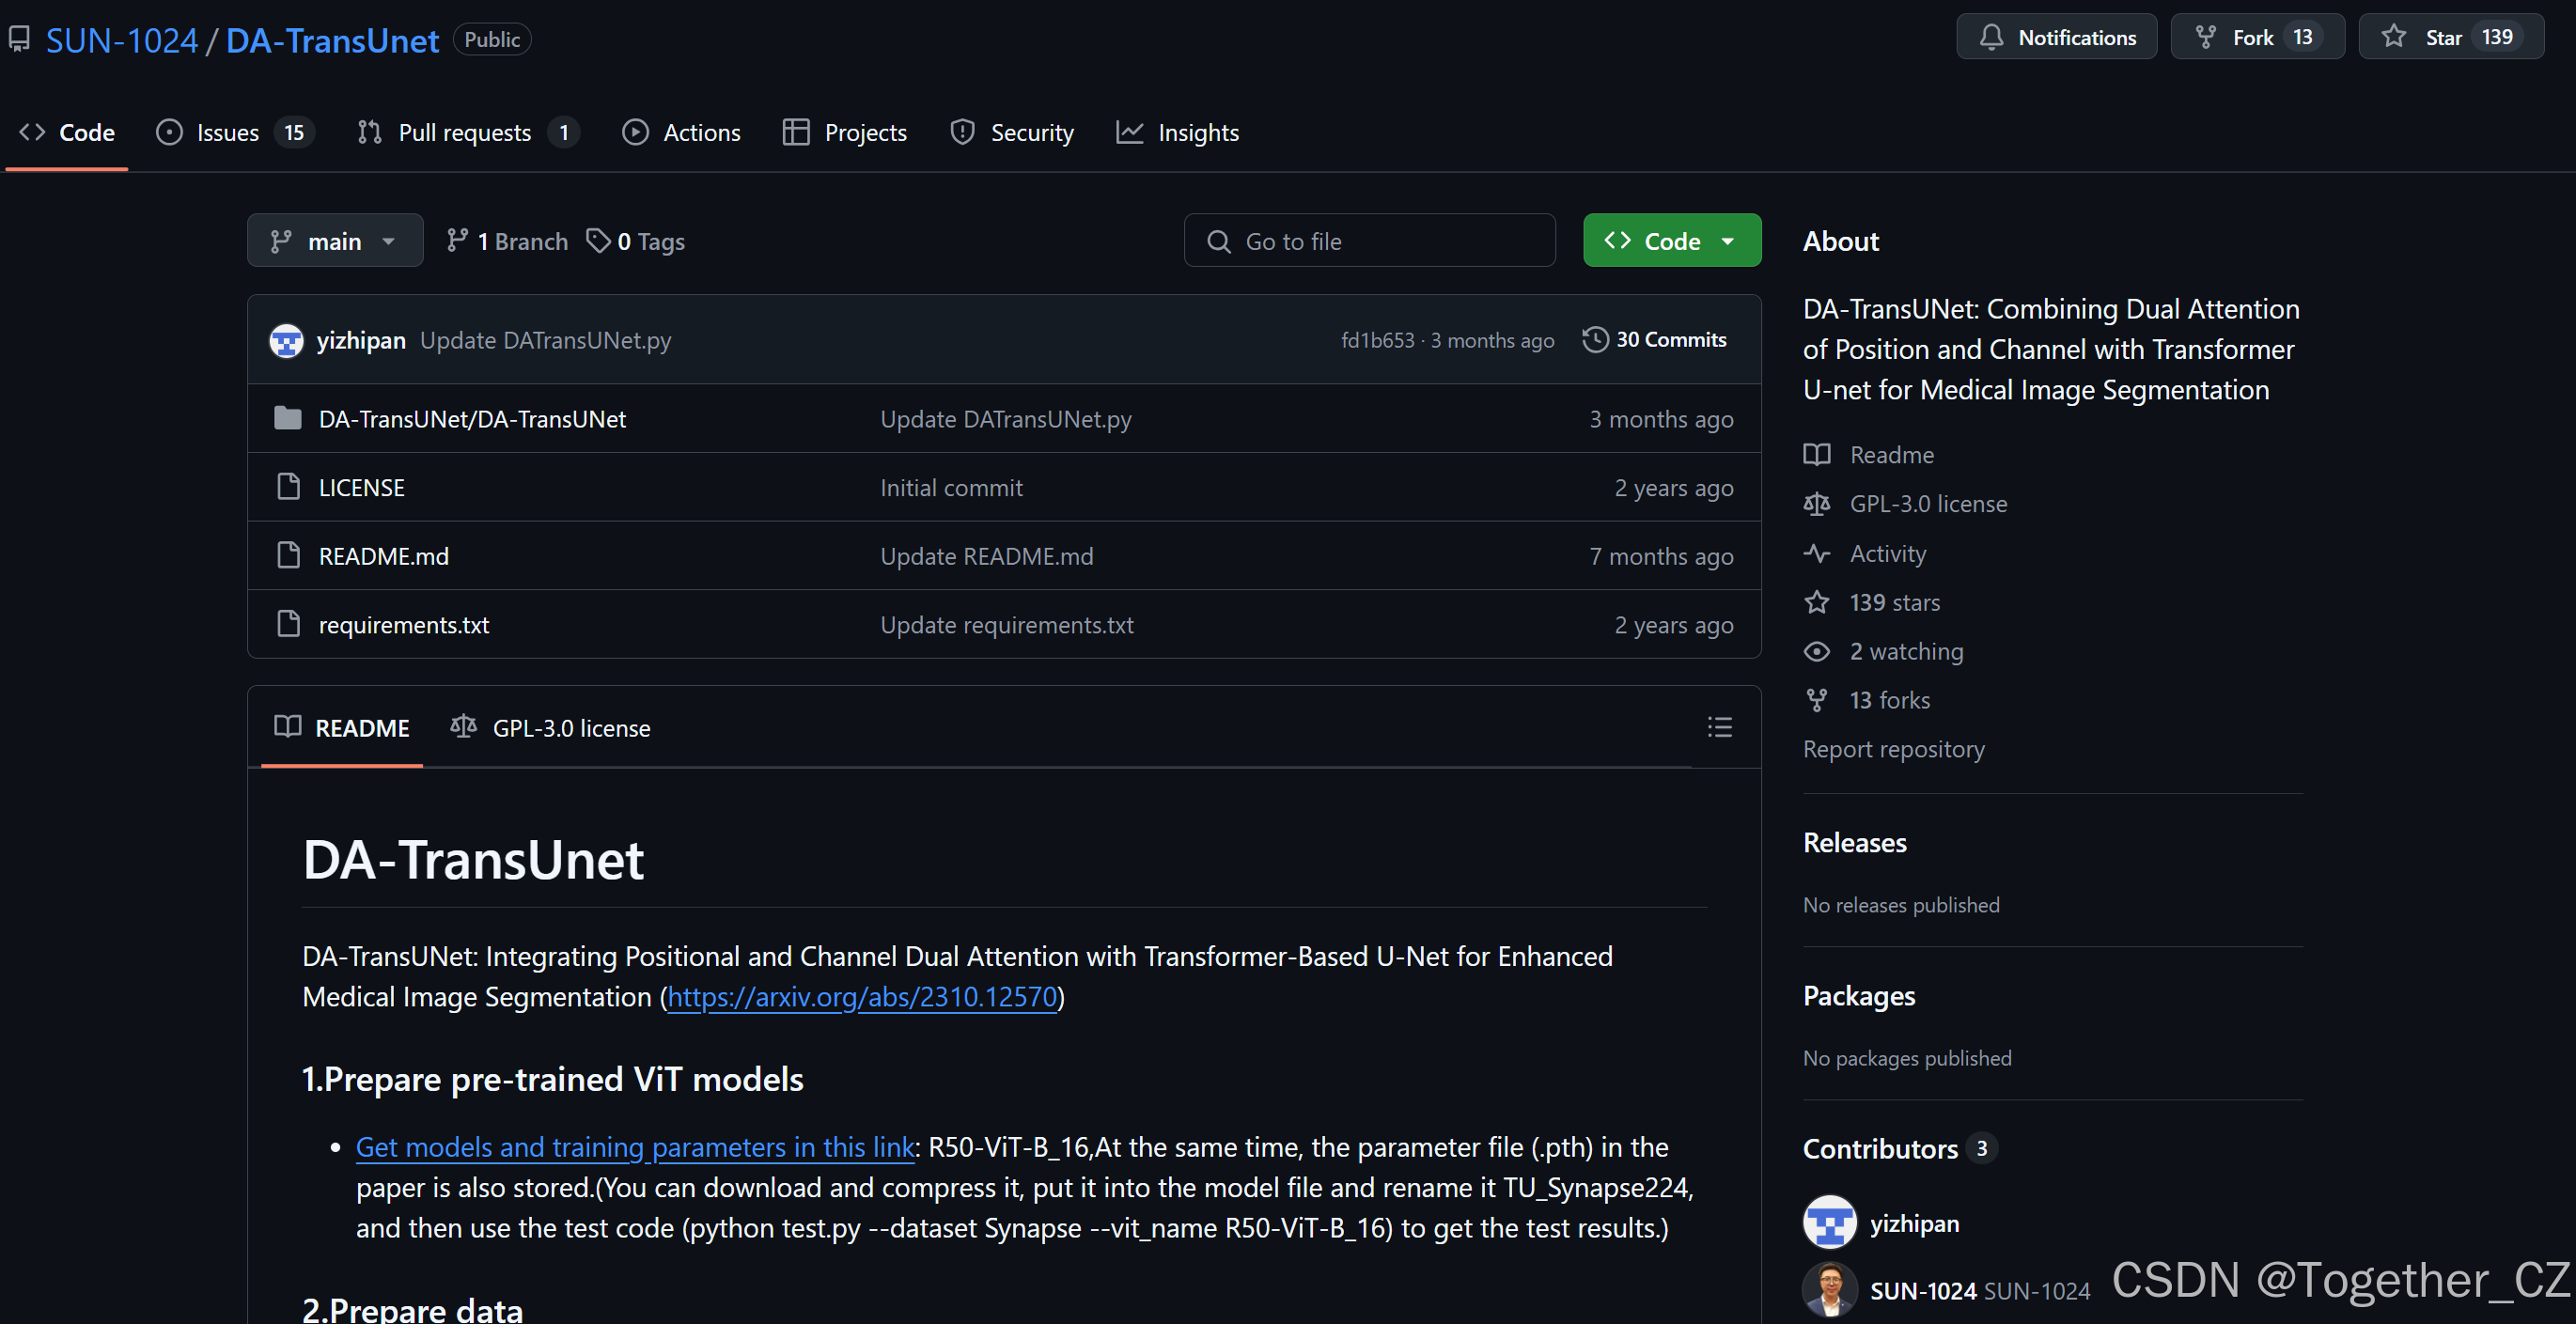Open the arxiv.org/abs/2310.12570 link

point(861,997)
